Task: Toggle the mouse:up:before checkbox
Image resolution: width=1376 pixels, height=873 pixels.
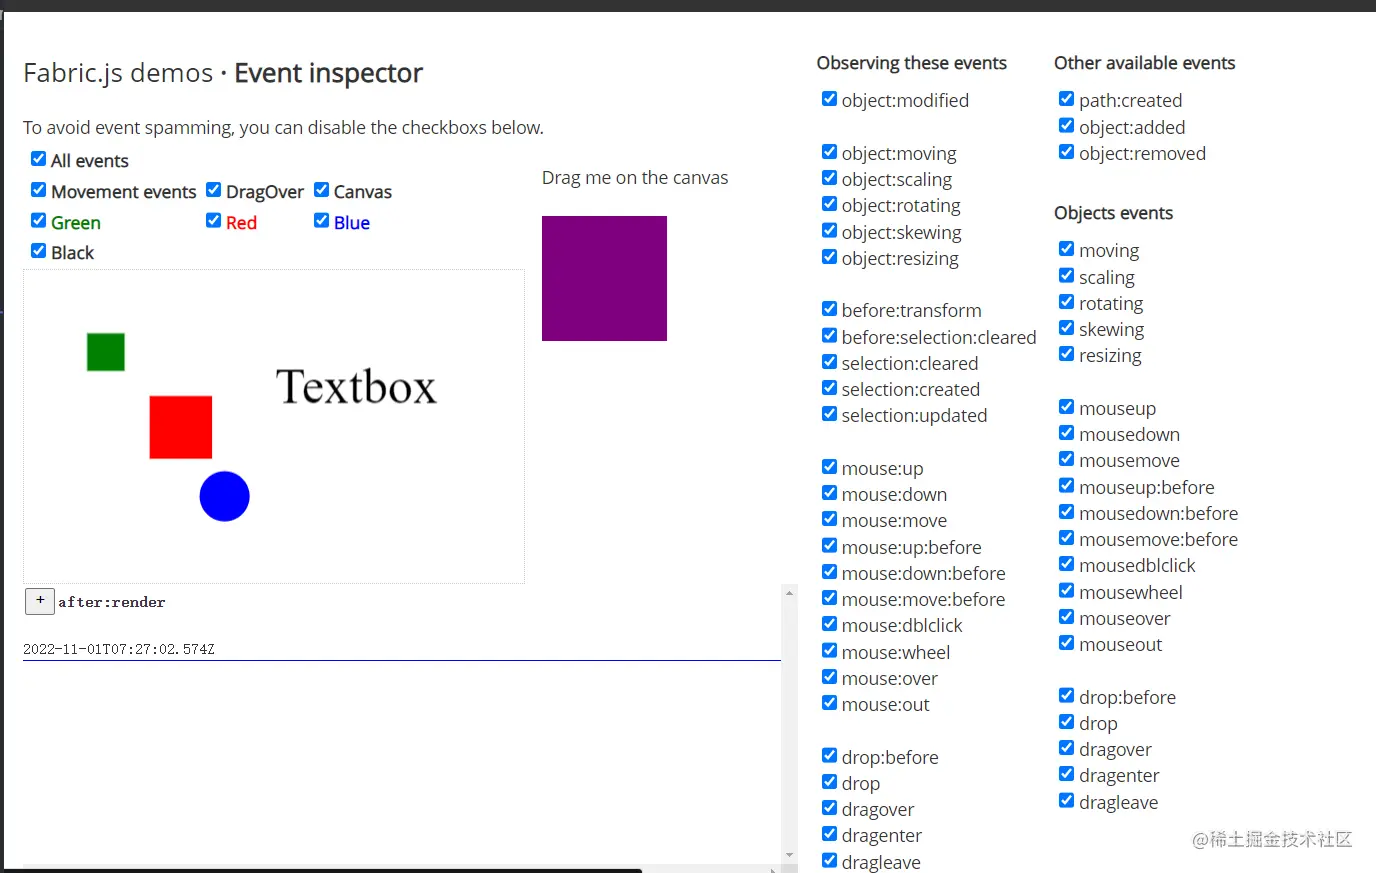Action: click(x=829, y=546)
